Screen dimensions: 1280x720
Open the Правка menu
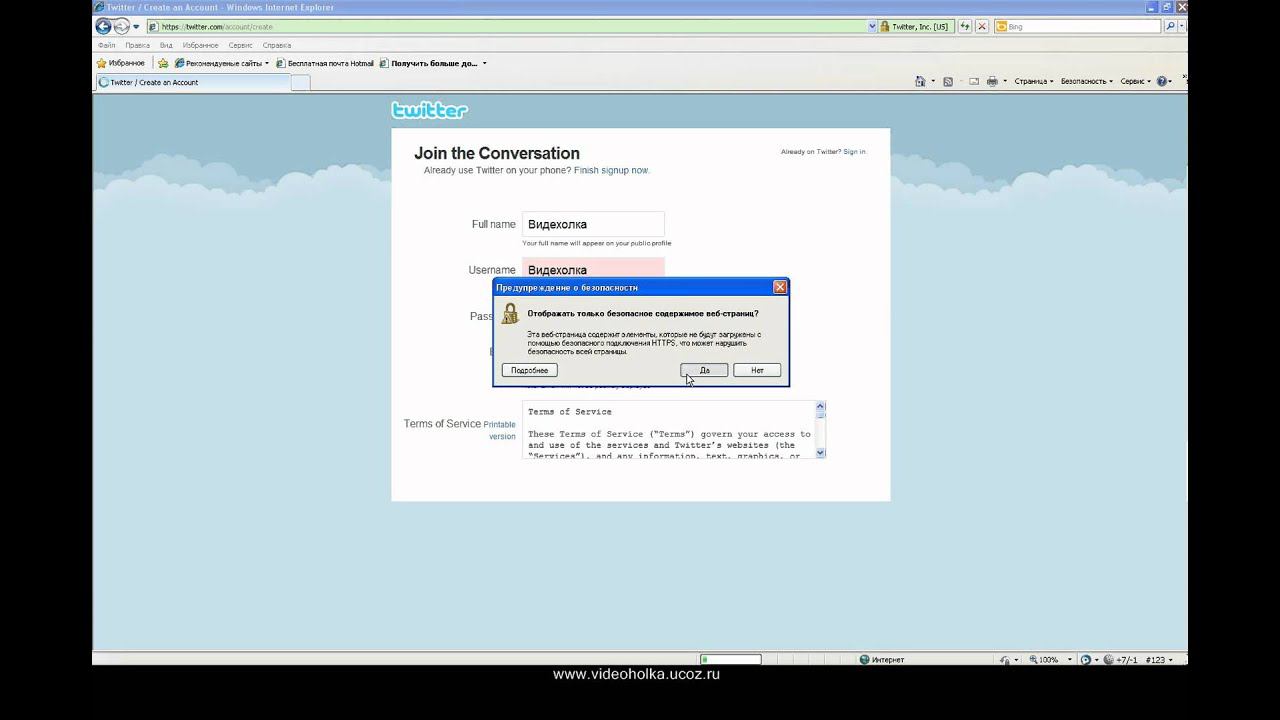coord(138,45)
